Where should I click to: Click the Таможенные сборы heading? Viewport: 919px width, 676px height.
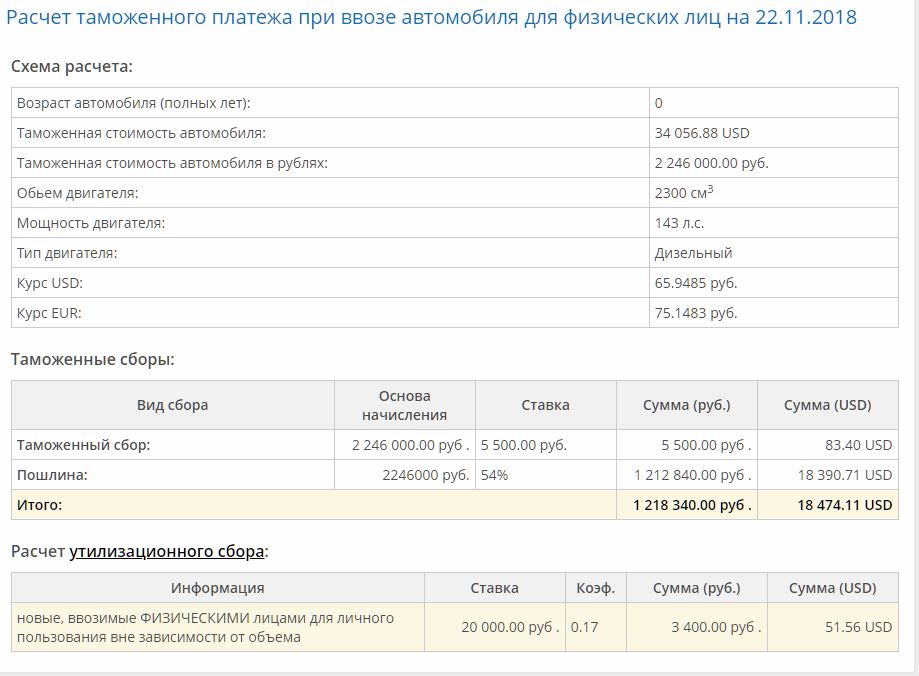click(x=93, y=359)
